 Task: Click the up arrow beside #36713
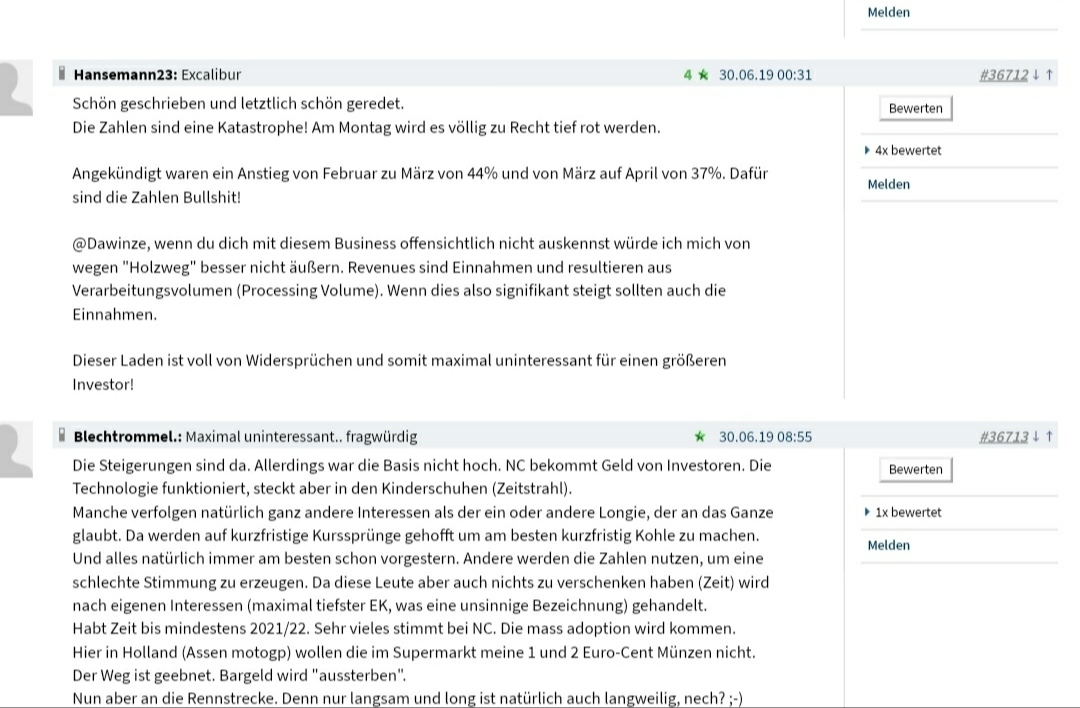coord(1047,436)
